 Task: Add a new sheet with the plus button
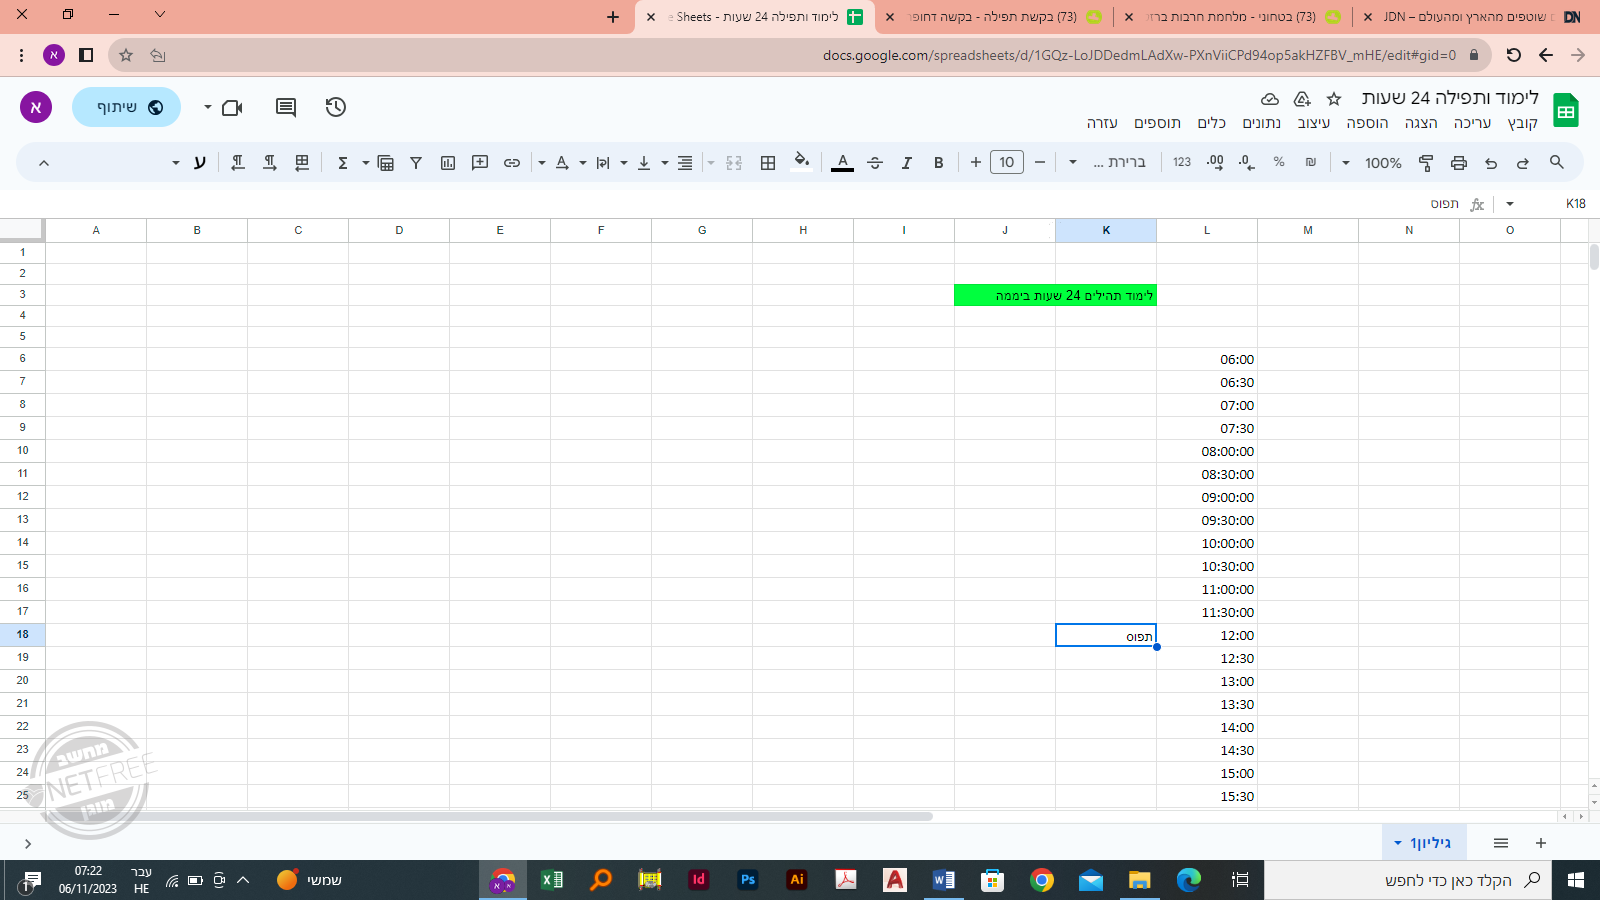(x=1541, y=843)
